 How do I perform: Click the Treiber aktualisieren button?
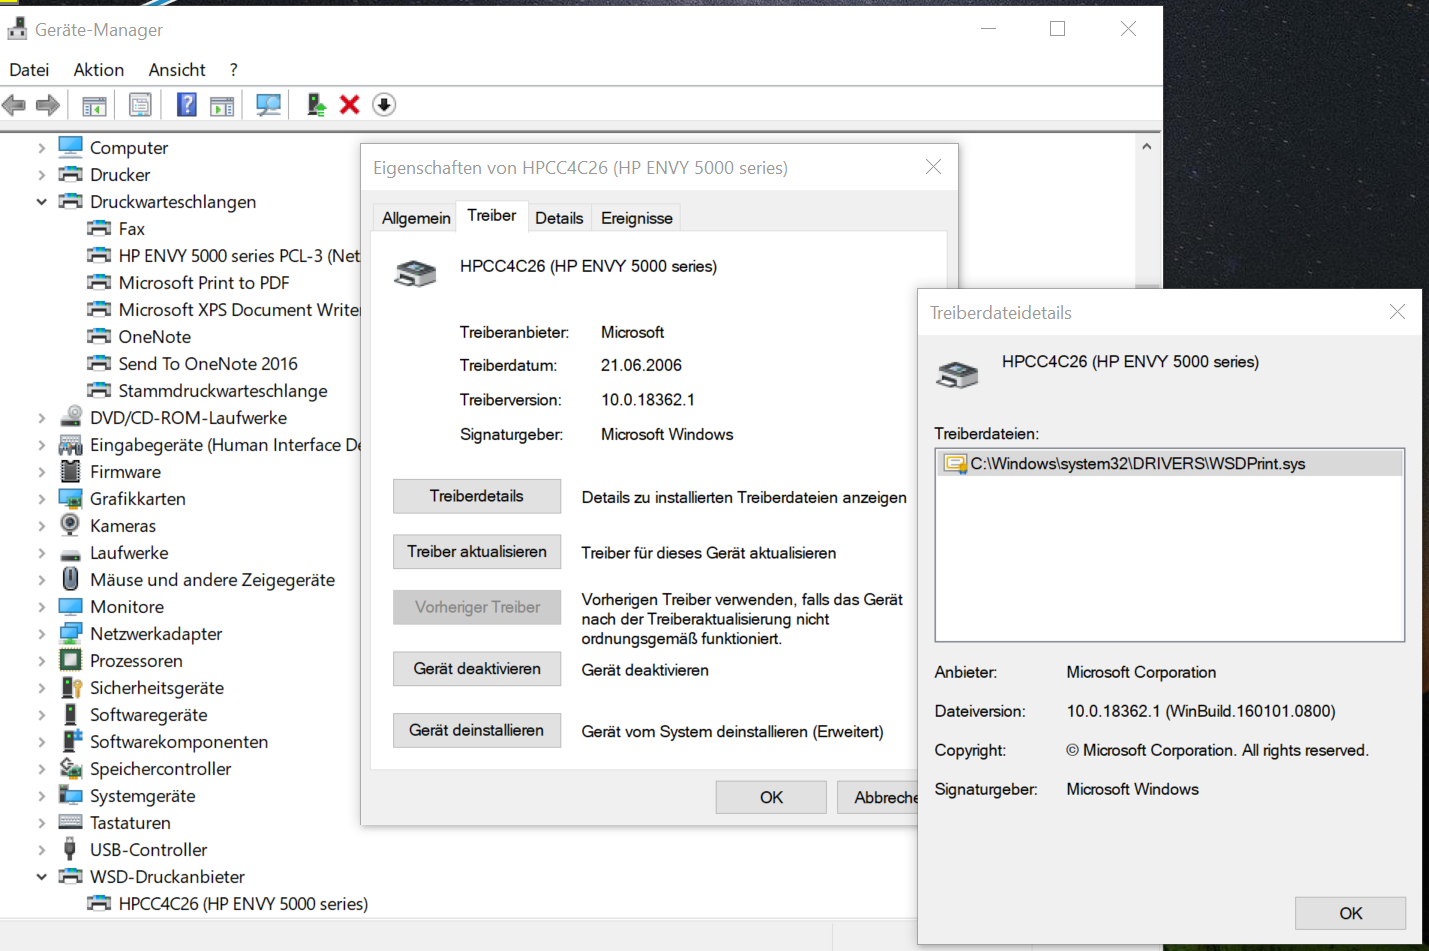tap(477, 552)
